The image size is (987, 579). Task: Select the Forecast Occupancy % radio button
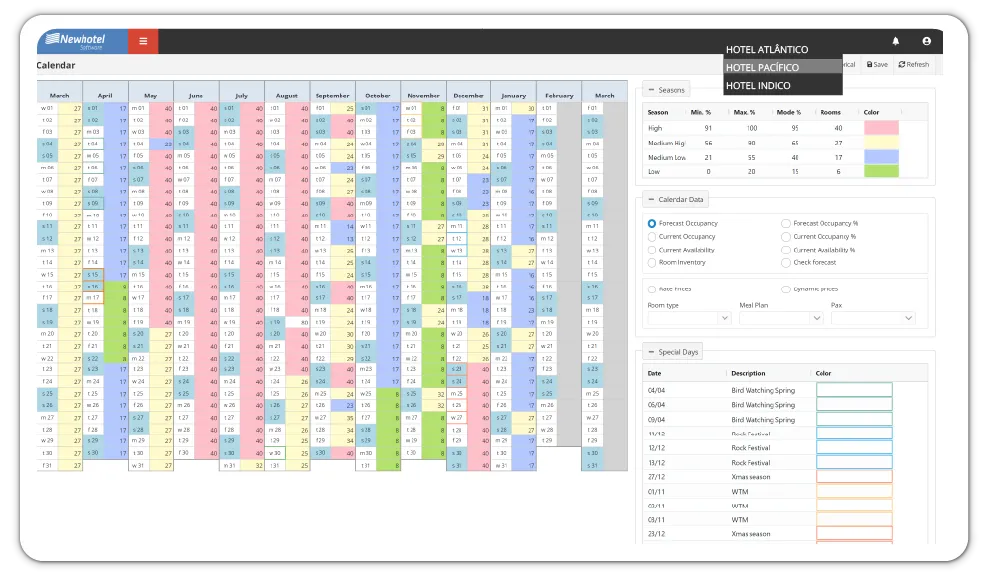(x=786, y=223)
